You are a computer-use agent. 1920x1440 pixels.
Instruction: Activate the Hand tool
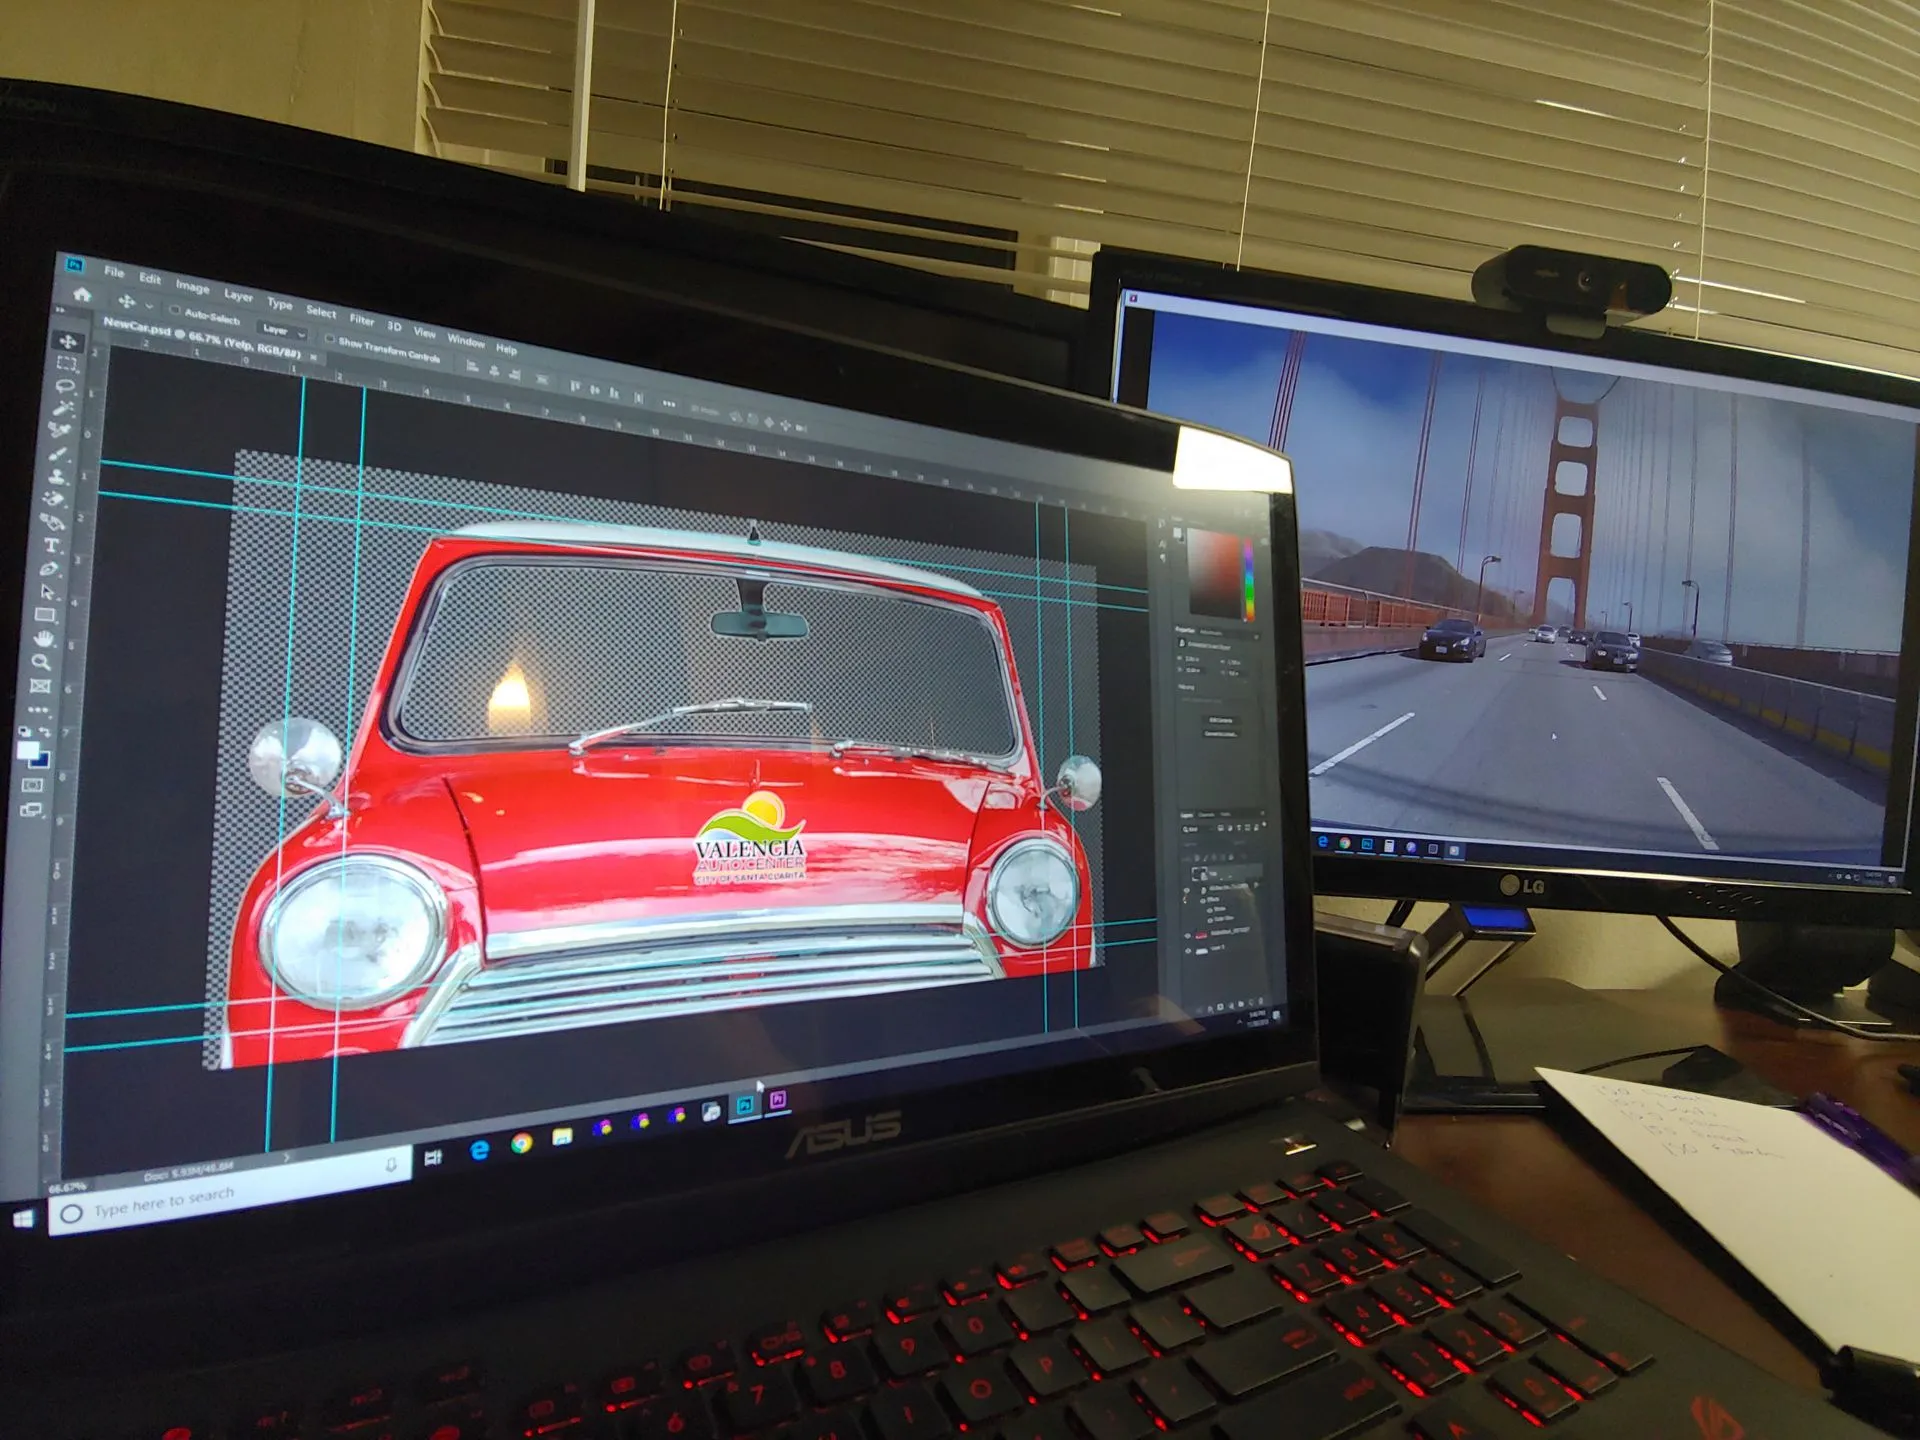click(44, 638)
